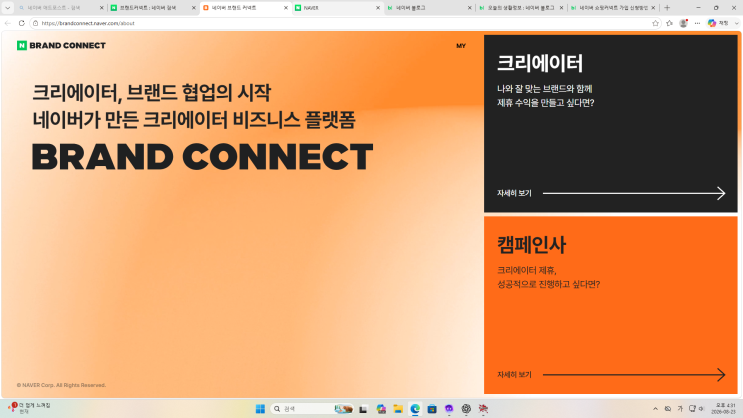Click the arrow in the 캠페인사 card
743x418 pixels.
[634, 375]
